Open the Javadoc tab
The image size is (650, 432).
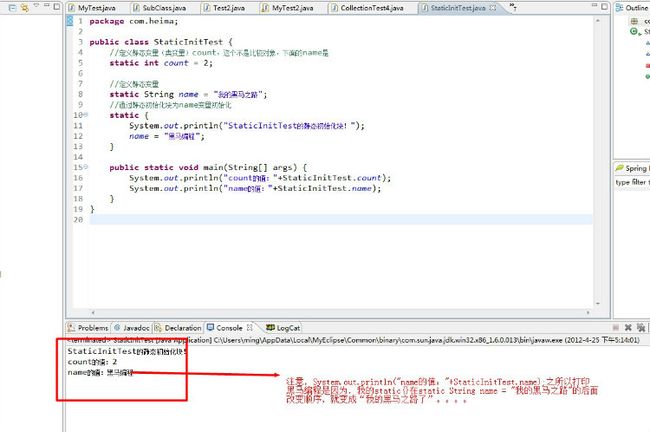(x=132, y=328)
